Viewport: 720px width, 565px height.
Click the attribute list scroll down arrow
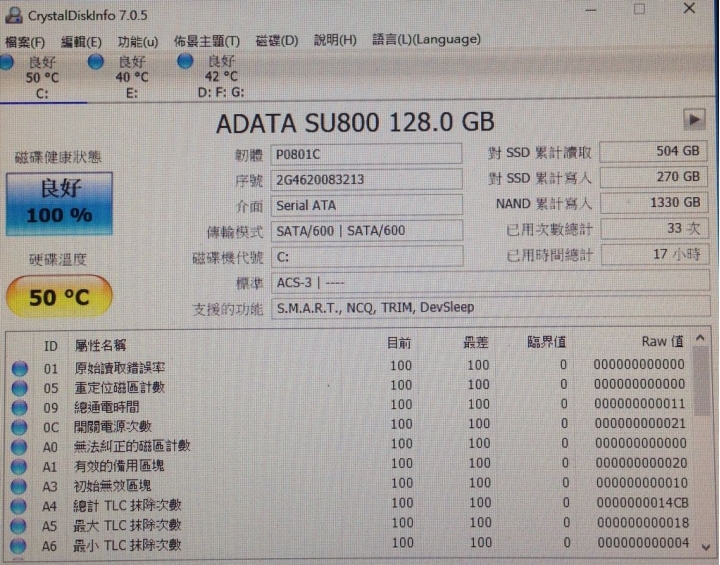click(706, 547)
